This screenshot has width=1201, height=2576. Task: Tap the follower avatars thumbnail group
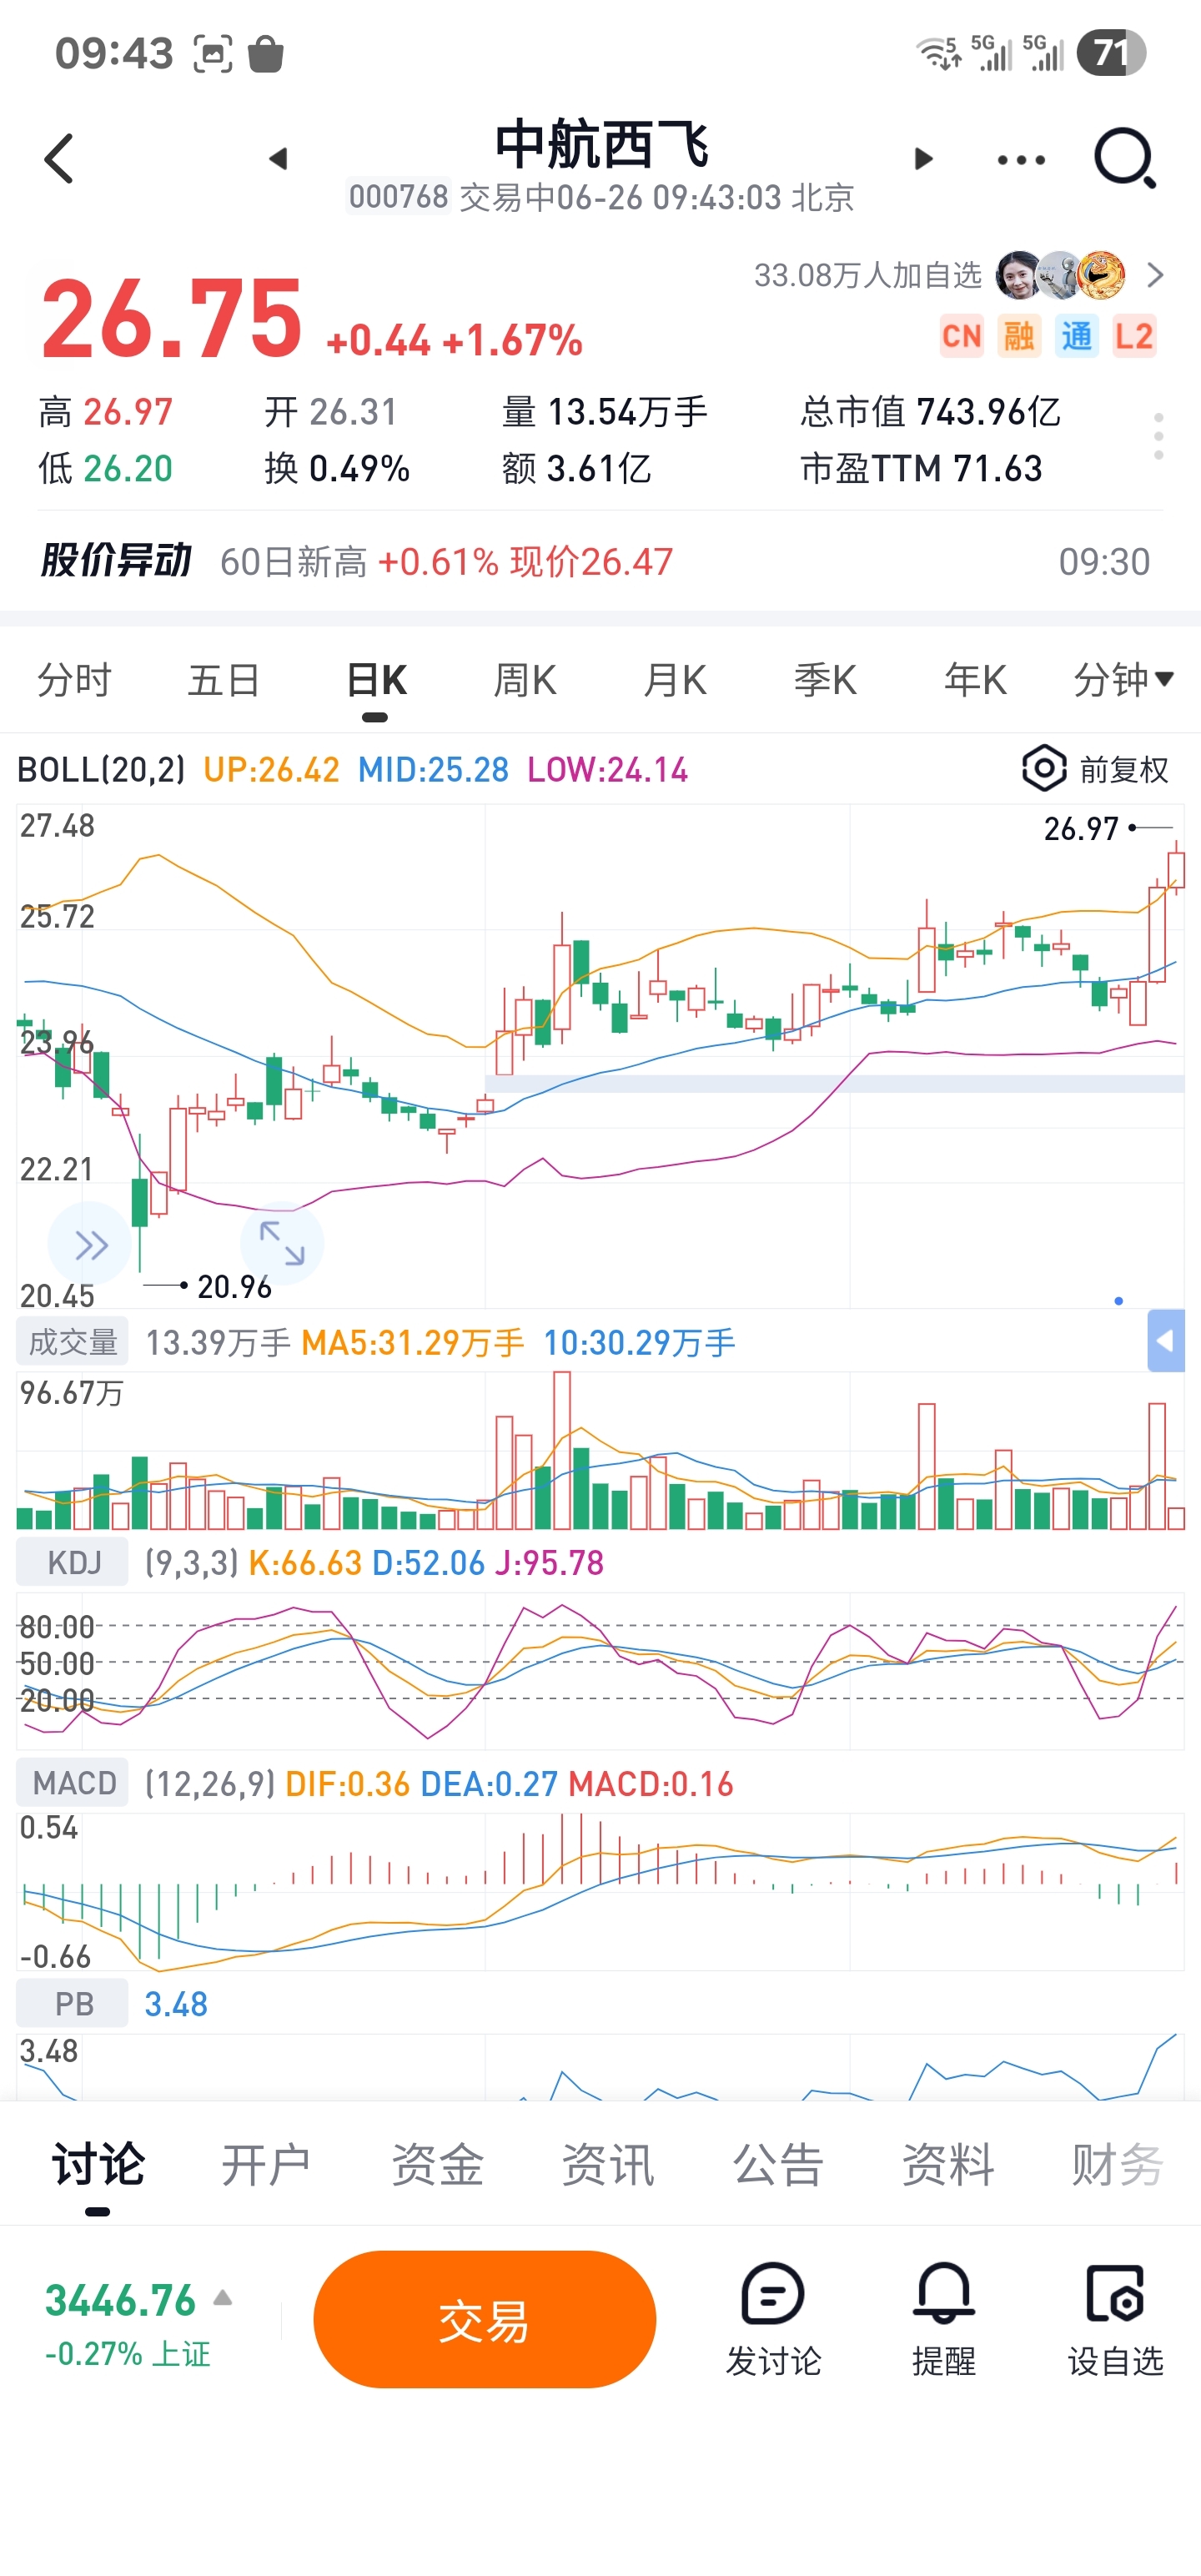[1061, 275]
